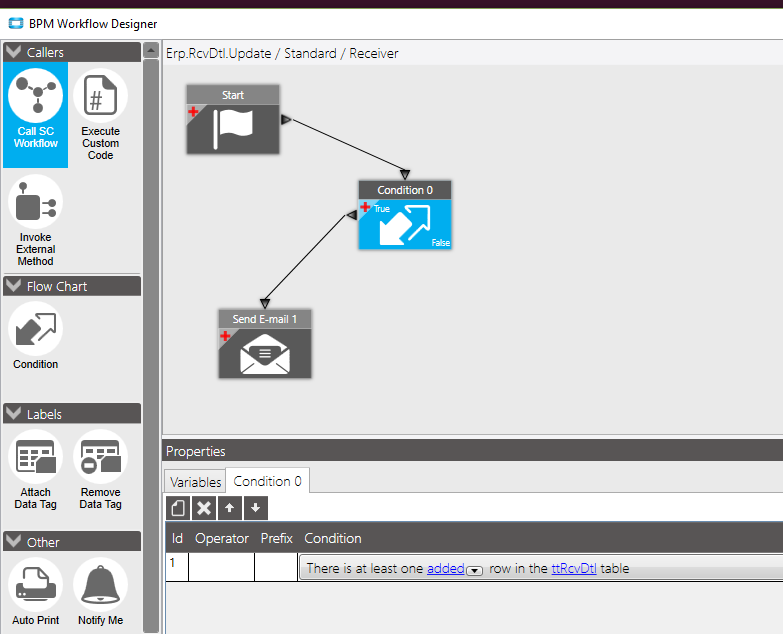Click the 'added' link in condition
This screenshot has width=783, height=634.
446,568
